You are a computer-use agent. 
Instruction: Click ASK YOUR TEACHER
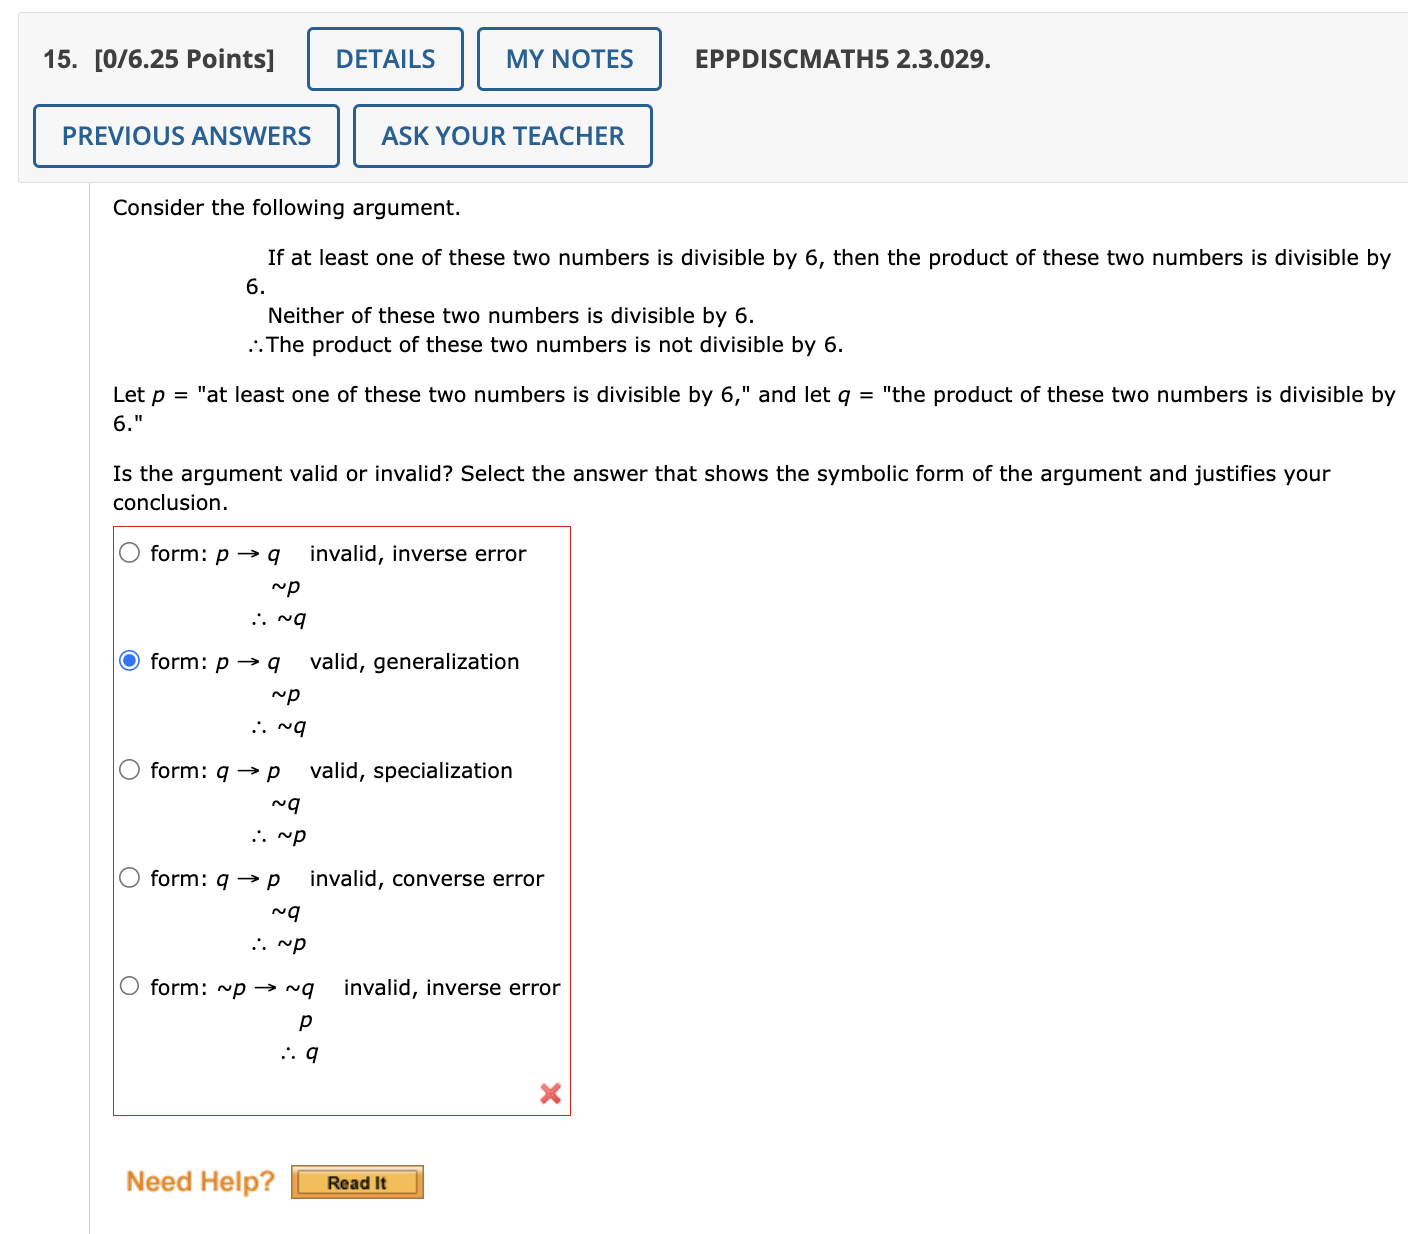[x=502, y=135]
